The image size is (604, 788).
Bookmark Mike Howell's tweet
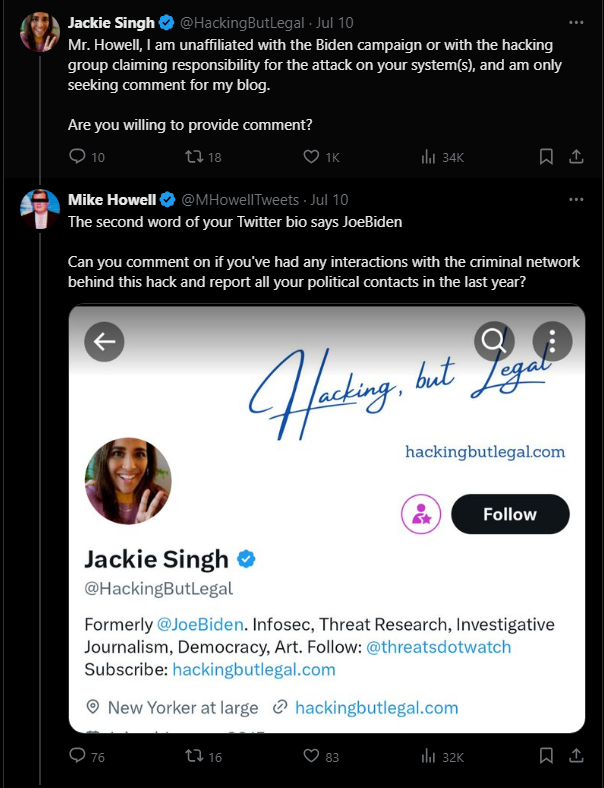point(546,756)
